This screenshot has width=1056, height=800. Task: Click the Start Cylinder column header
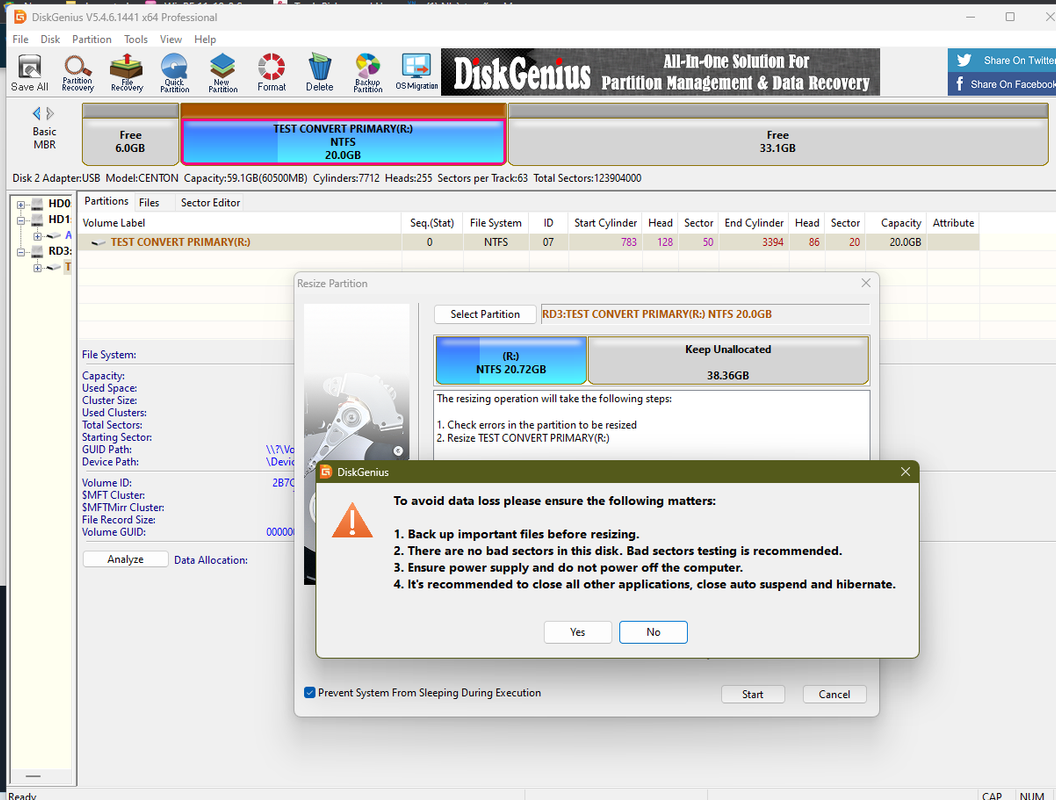point(605,223)
